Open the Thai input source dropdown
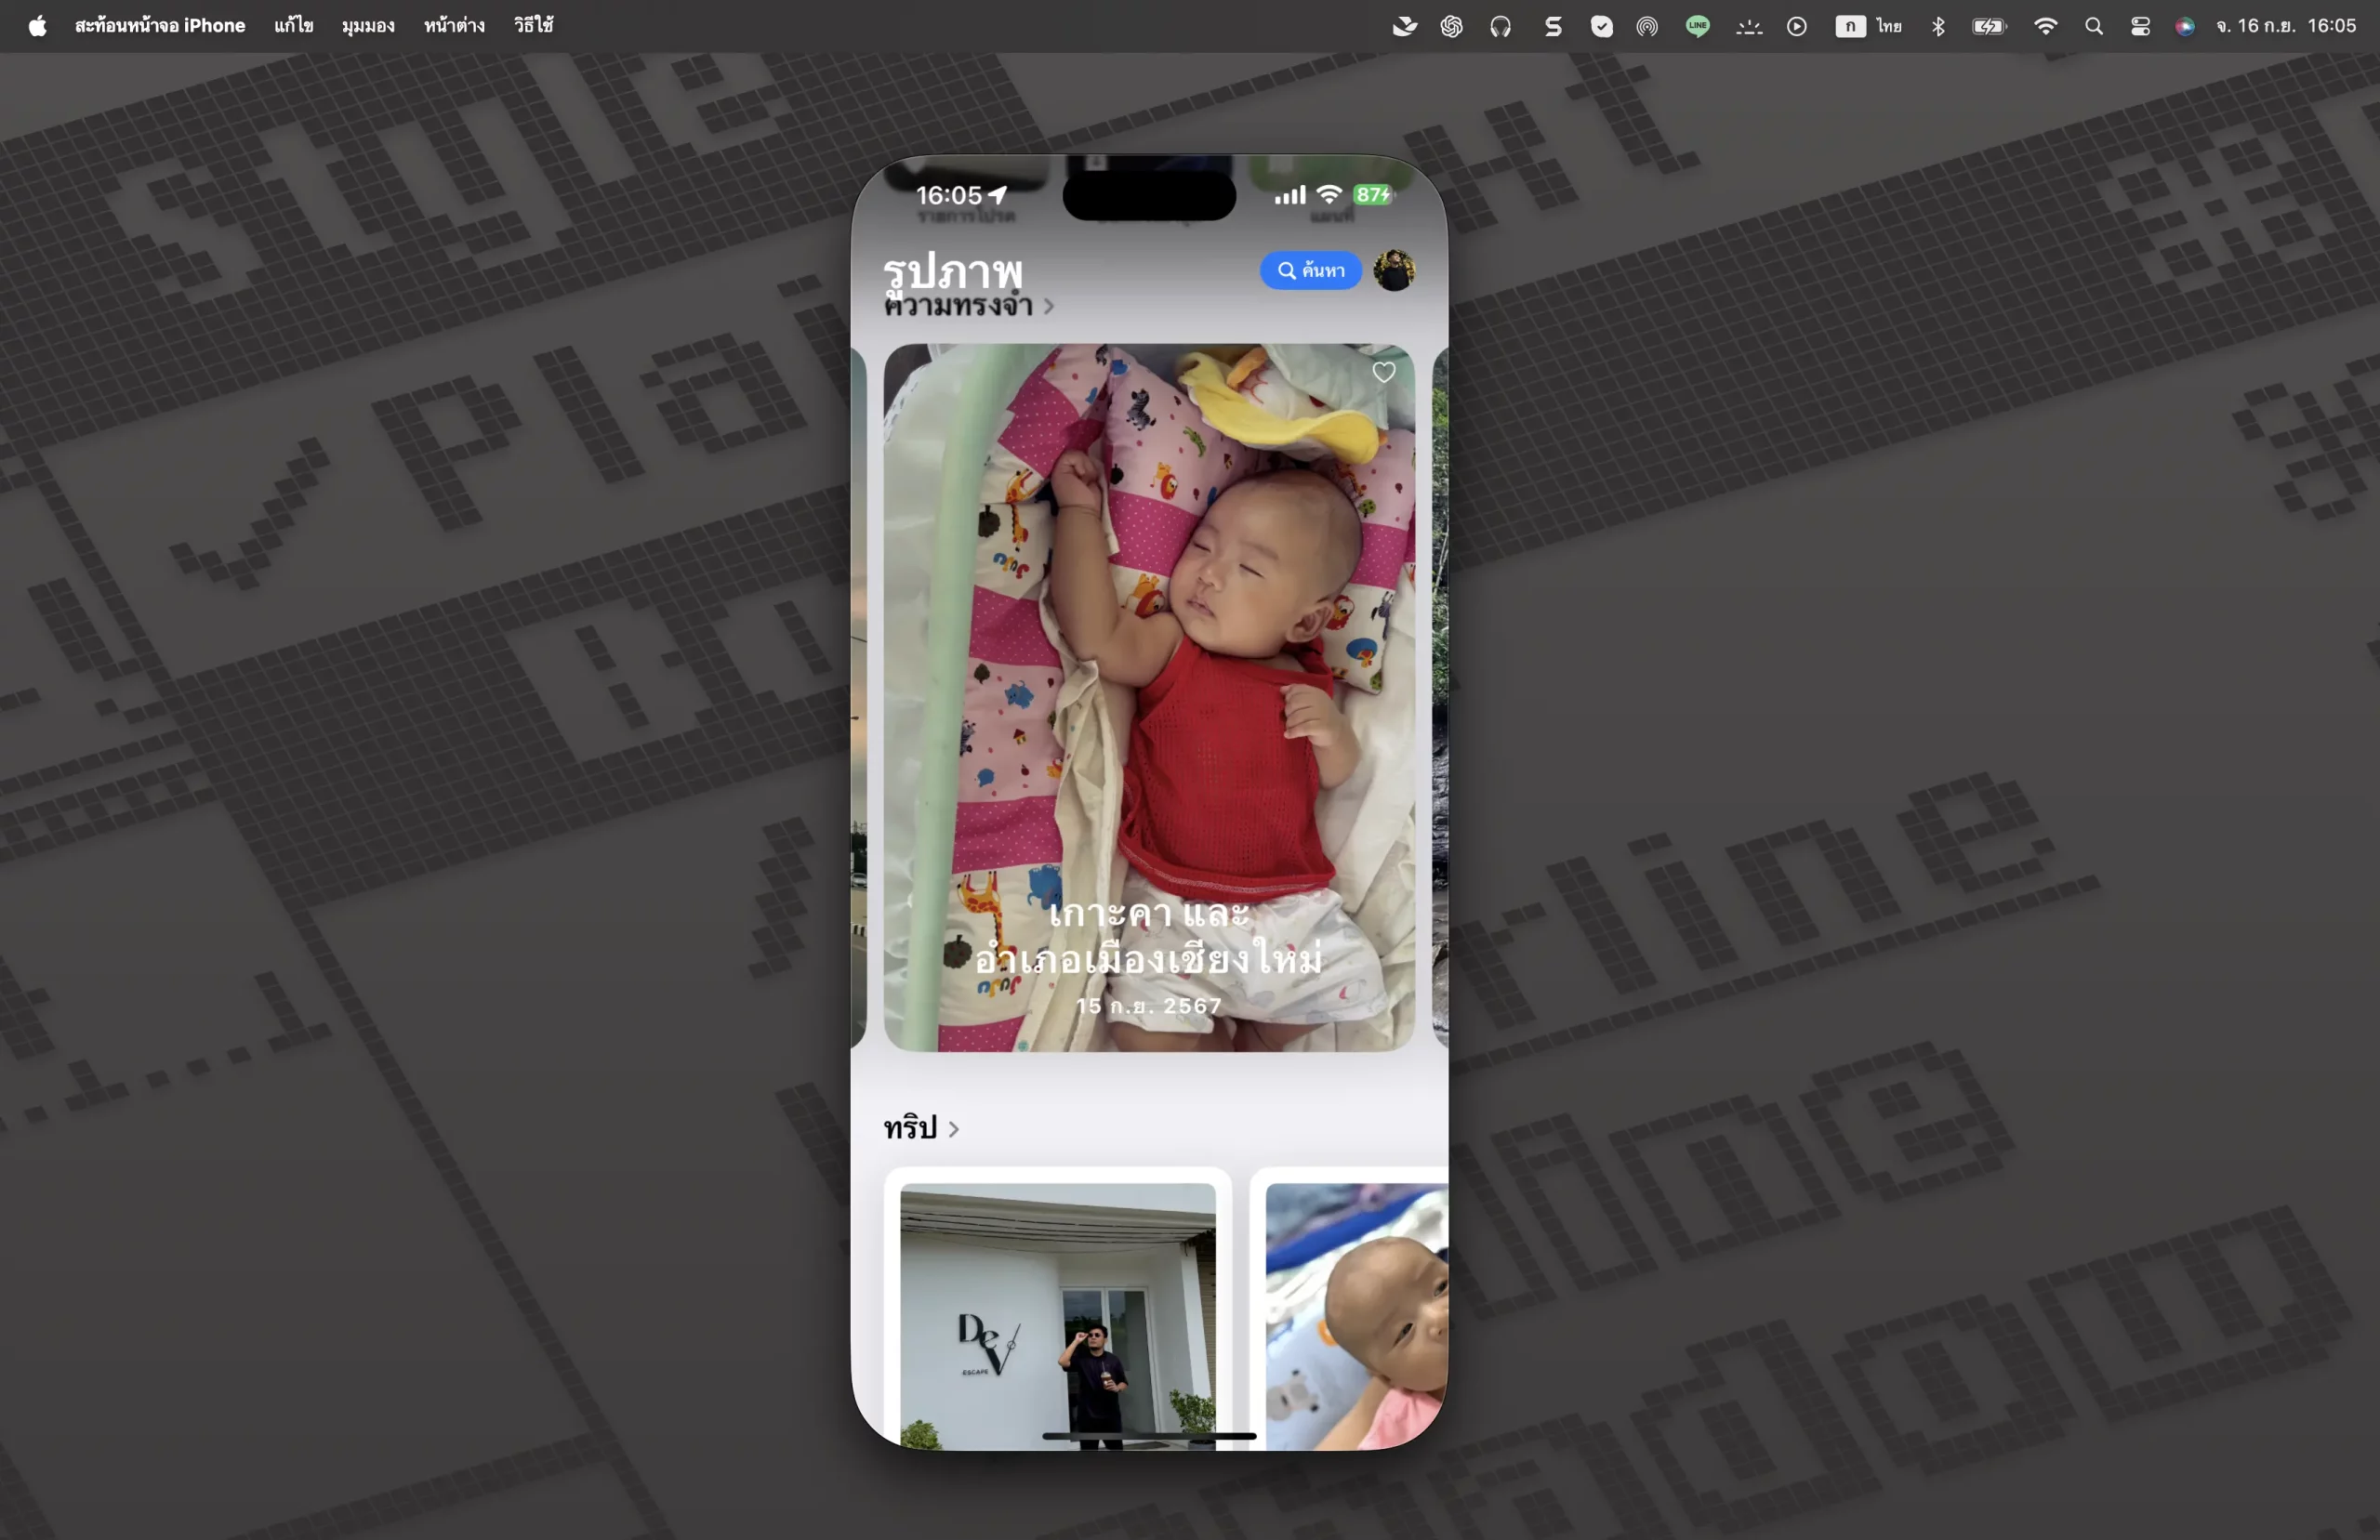Viewport: 2380px width, 1540px height. click(1868, 27)
